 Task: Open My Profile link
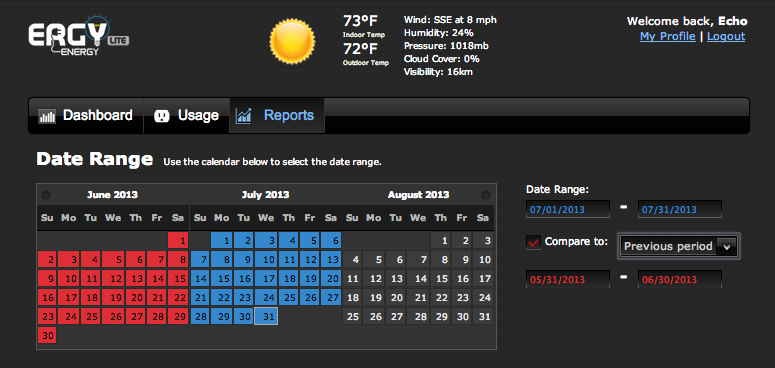[x=667, y=36]
